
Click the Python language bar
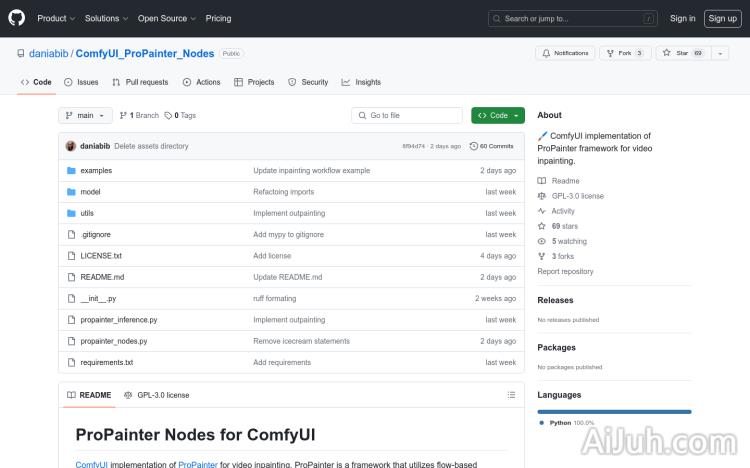[614, 412]
